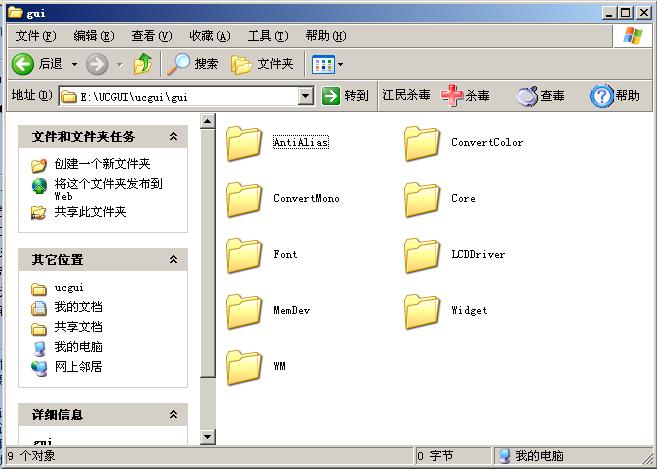This screenshot has height=469, width=657.
Task: Select the WM folder icon
Action: pos(244,368)
